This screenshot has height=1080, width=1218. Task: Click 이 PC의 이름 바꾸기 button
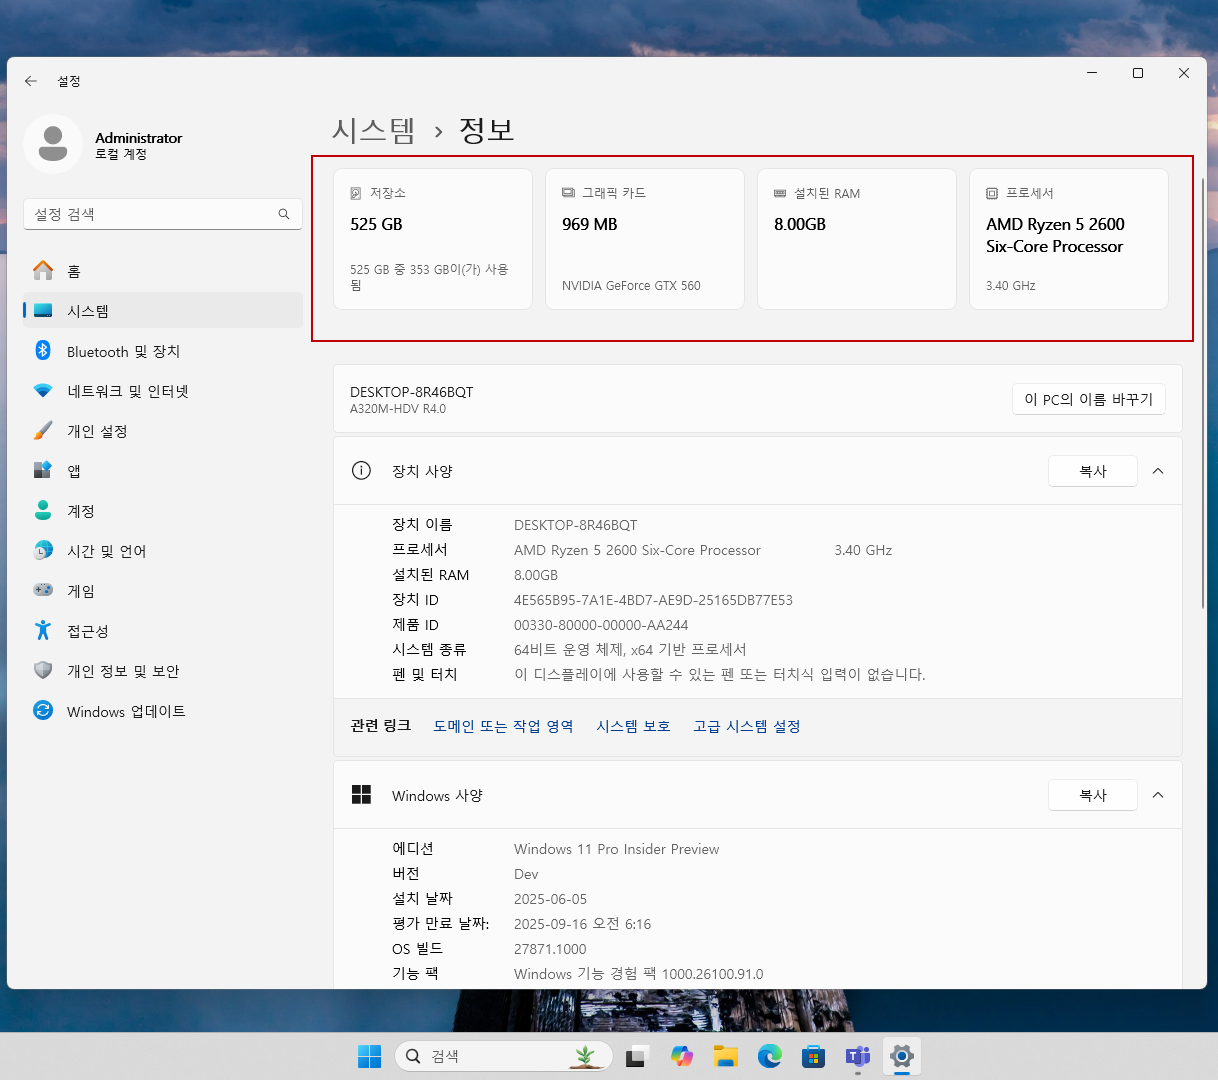click(1089, 399)
